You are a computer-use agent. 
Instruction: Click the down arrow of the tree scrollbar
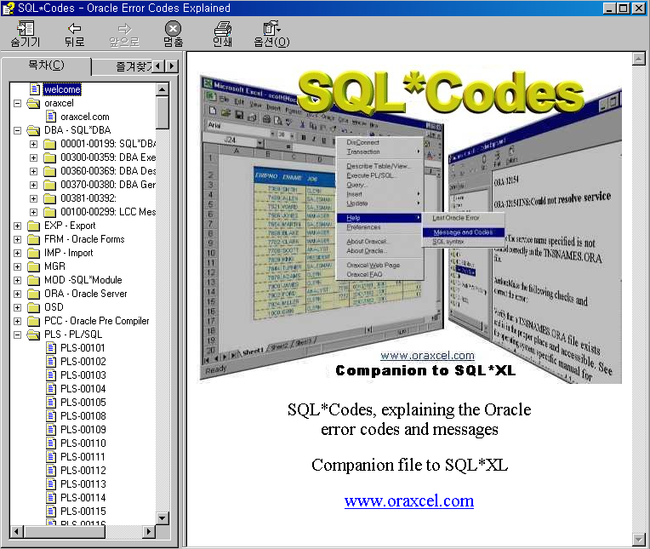tap(162, 518)
